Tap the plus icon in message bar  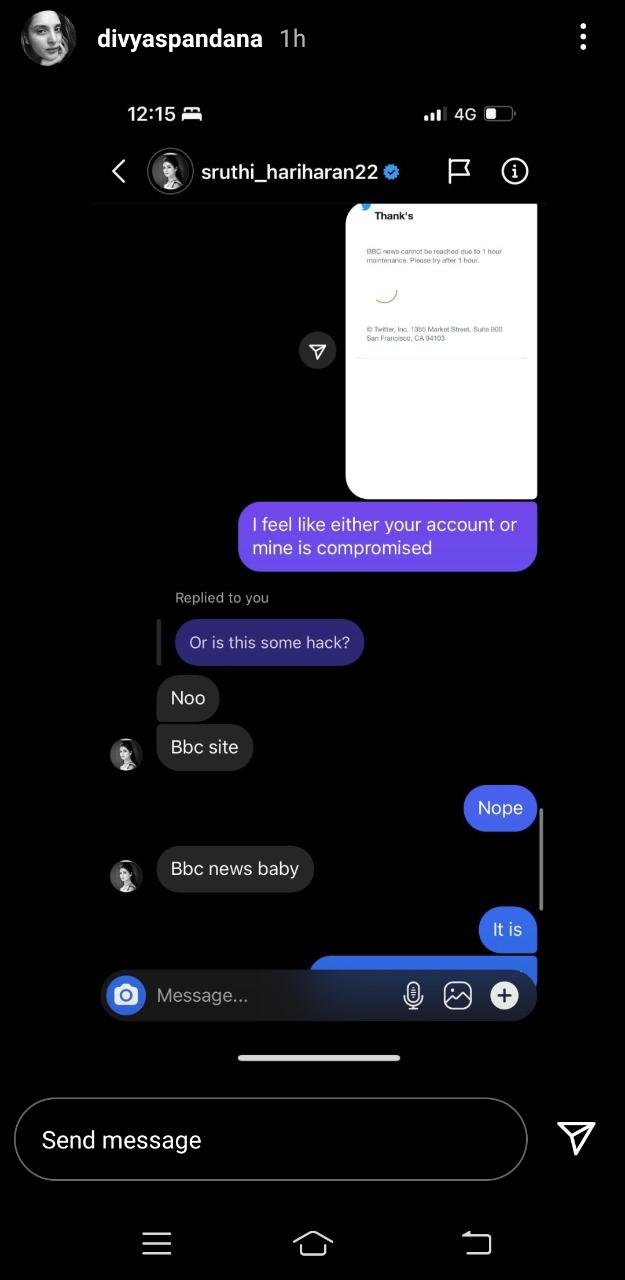504,995
